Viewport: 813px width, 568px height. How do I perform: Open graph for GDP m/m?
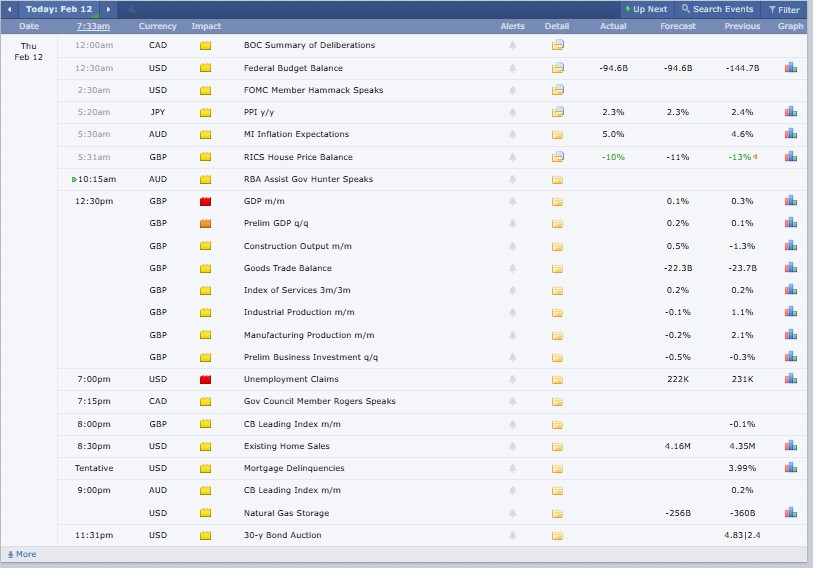[x=791, y=201]
